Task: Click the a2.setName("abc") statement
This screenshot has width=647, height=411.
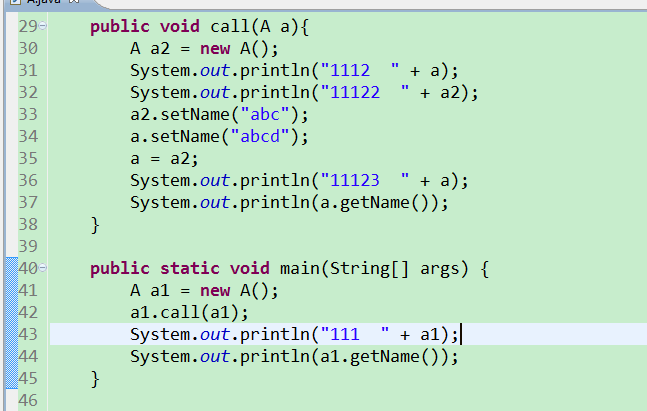Action: pos(219,114)
